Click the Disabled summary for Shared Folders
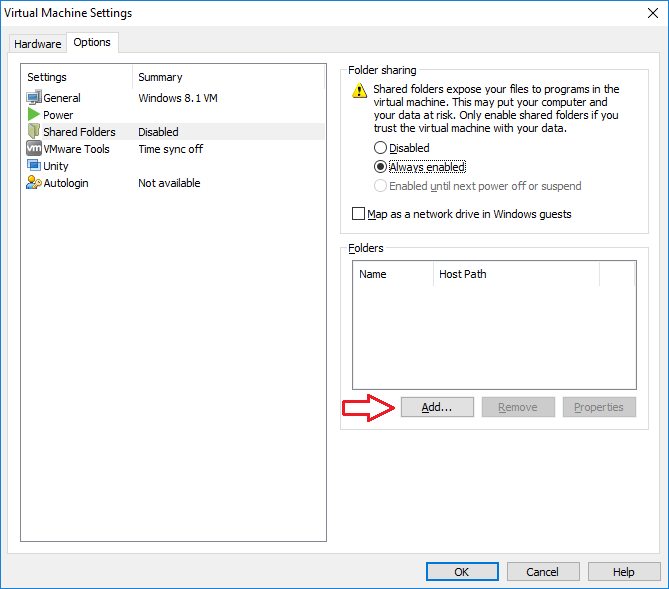The width and height of the screenshot is (669, 589). (x=158, y=132)
